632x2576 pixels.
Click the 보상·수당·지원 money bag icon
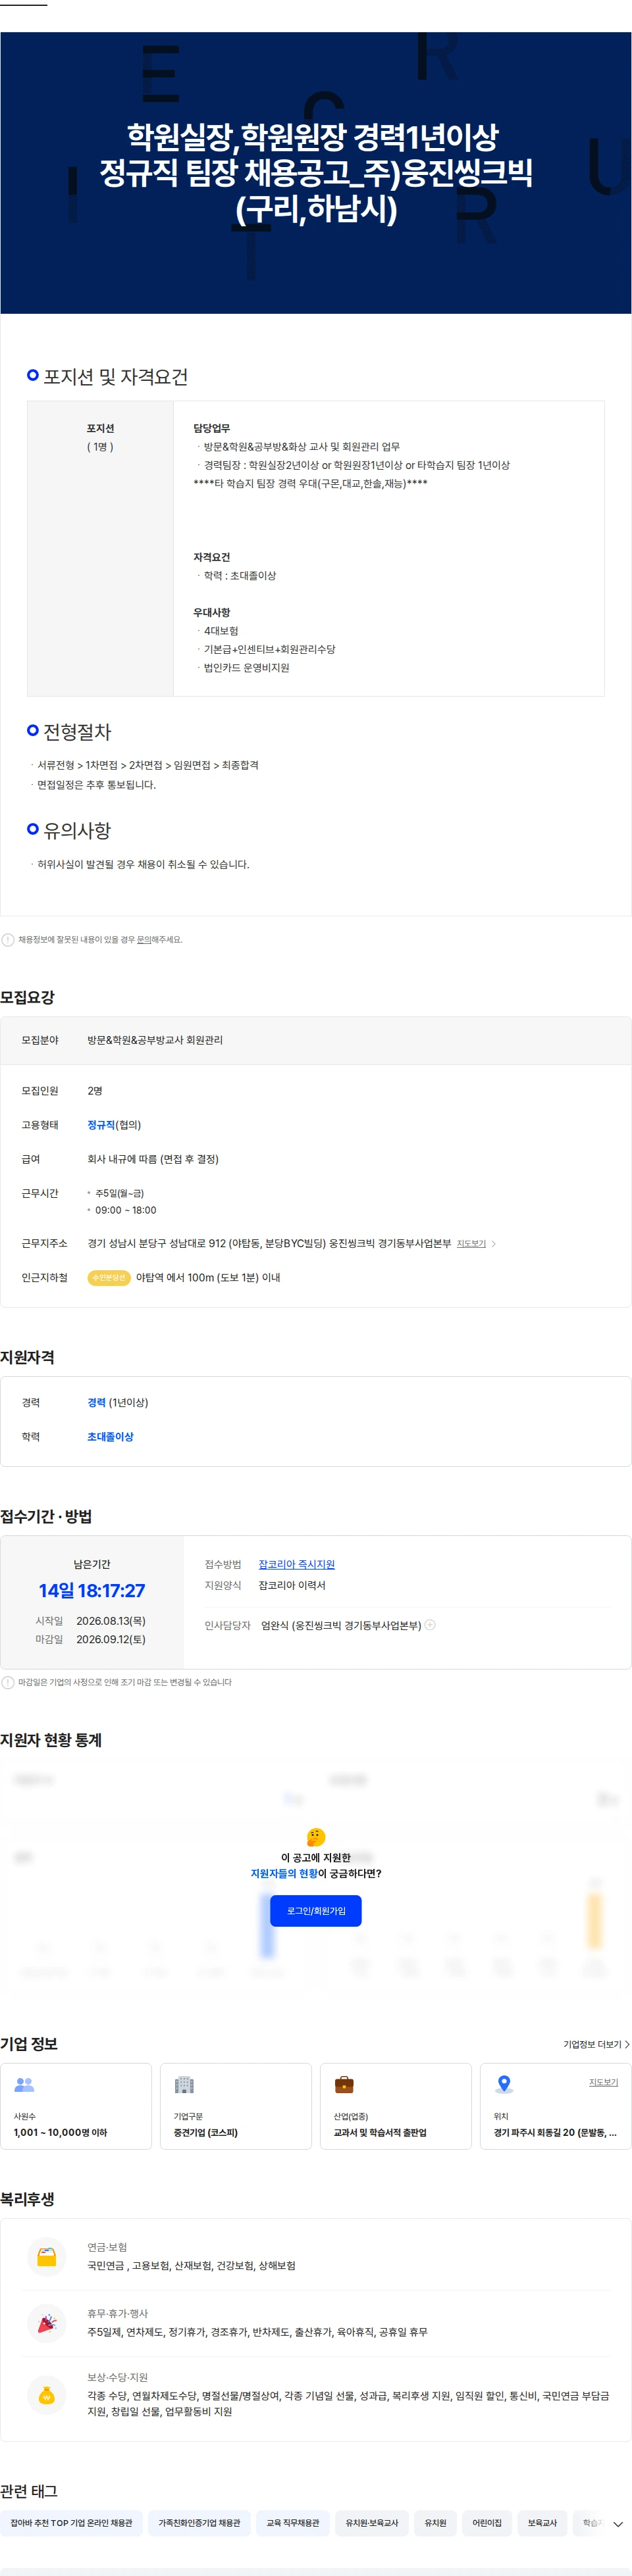(x=47, y=2395)
